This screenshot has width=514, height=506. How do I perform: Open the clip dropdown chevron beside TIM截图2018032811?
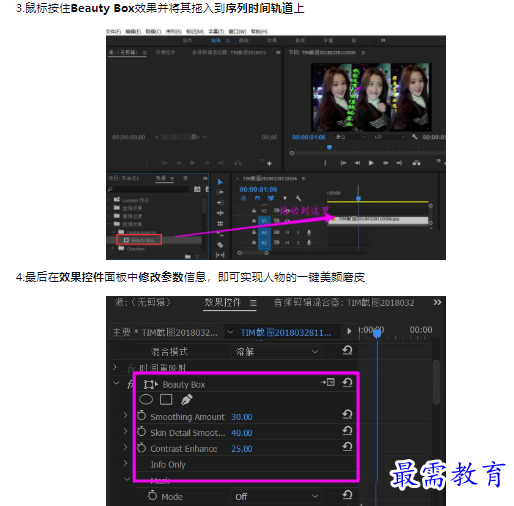[230, 332]
